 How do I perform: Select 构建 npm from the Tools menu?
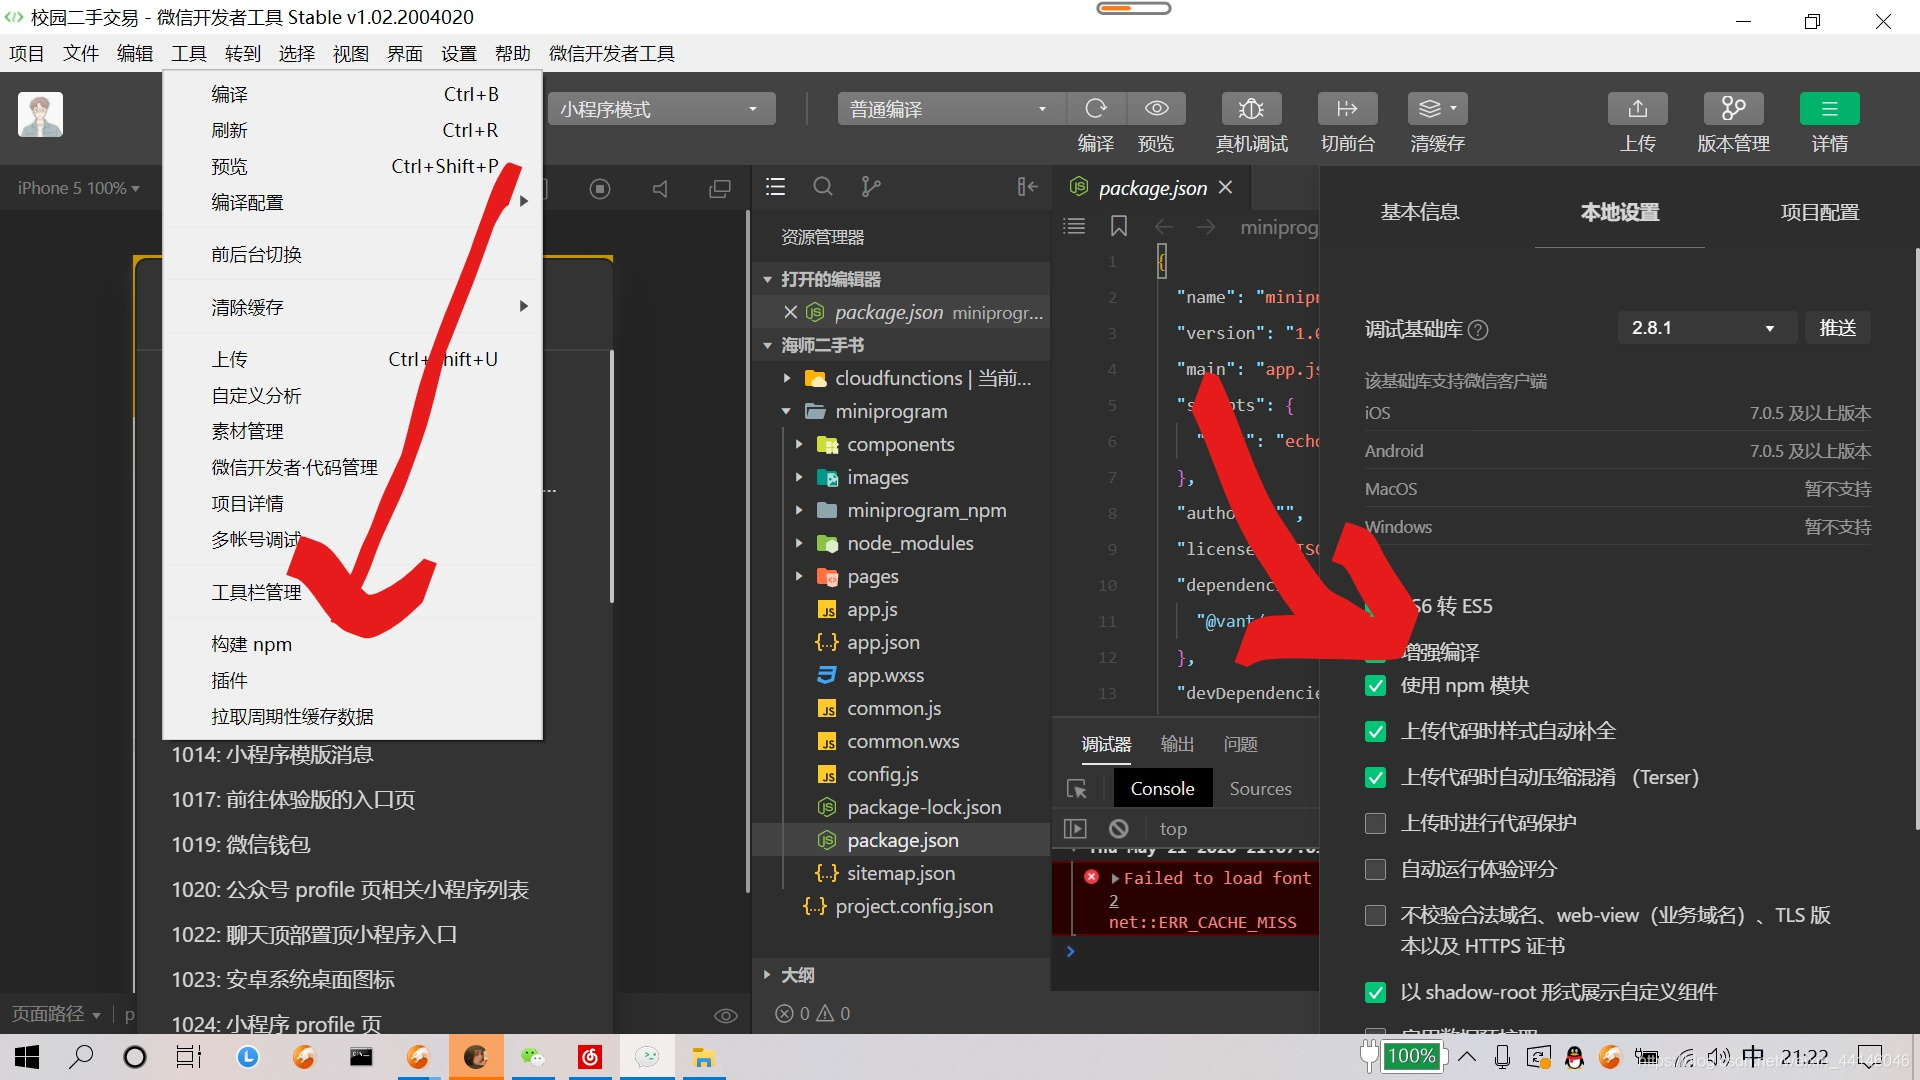coord(251,644)
